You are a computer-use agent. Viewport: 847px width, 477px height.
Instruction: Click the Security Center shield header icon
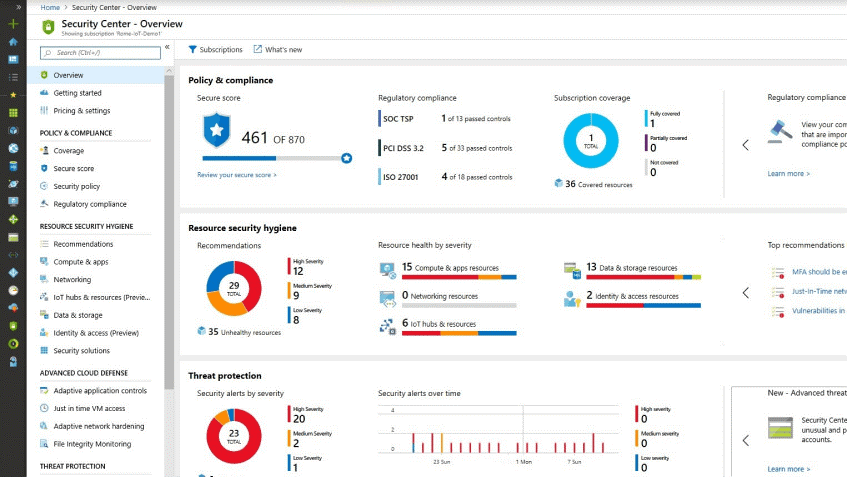(x=49, y=26)
